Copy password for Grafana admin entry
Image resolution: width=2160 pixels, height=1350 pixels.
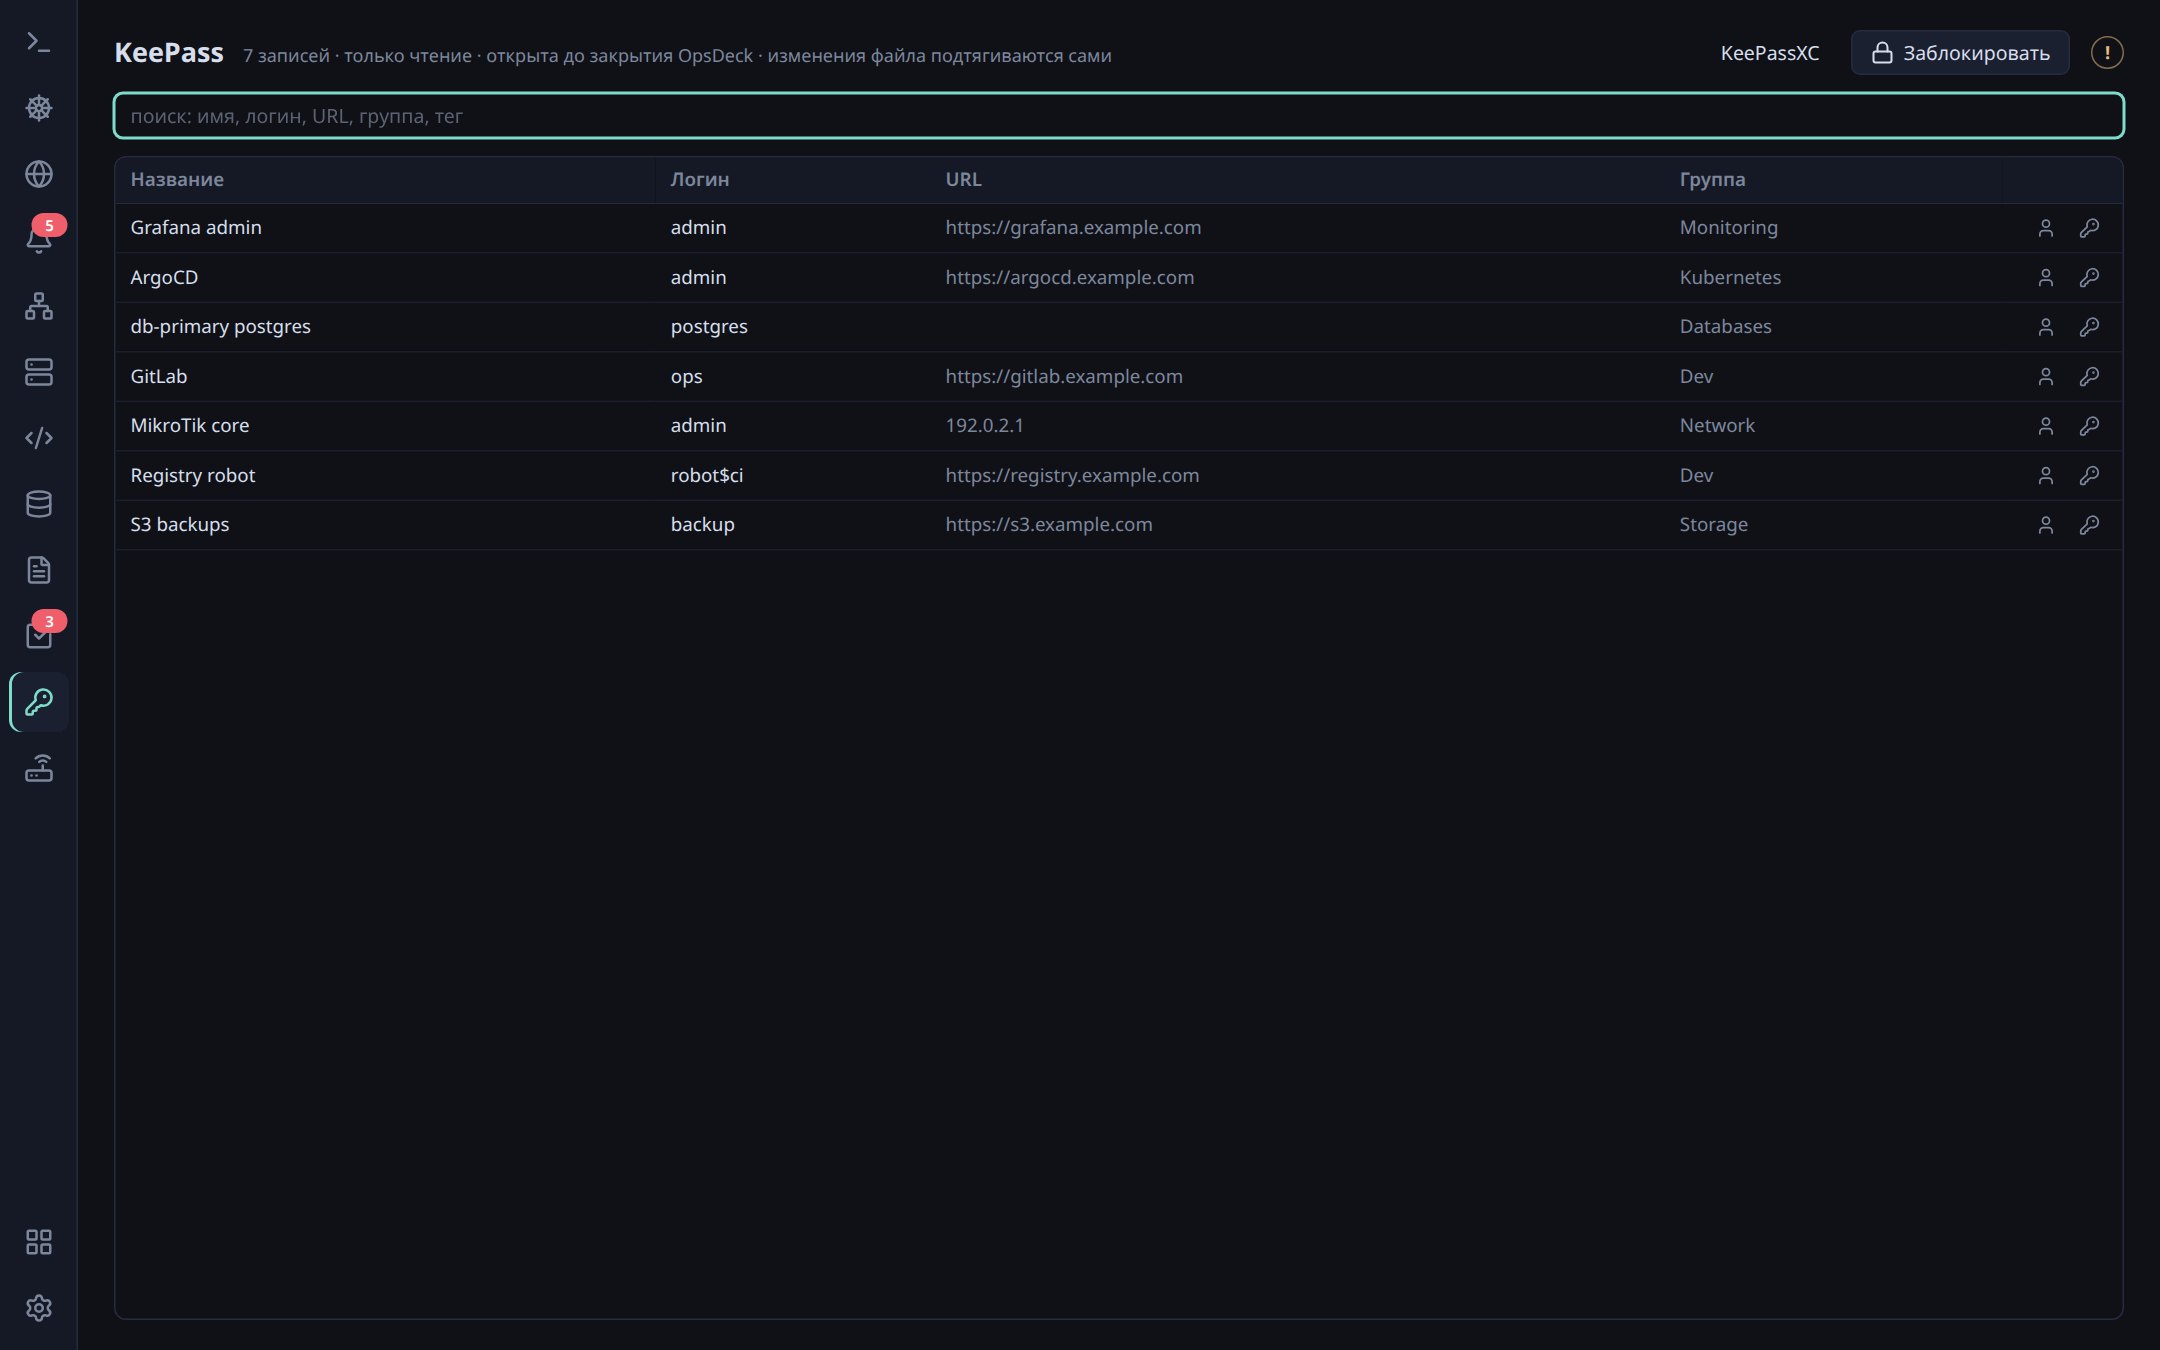tap(2089, 228)
